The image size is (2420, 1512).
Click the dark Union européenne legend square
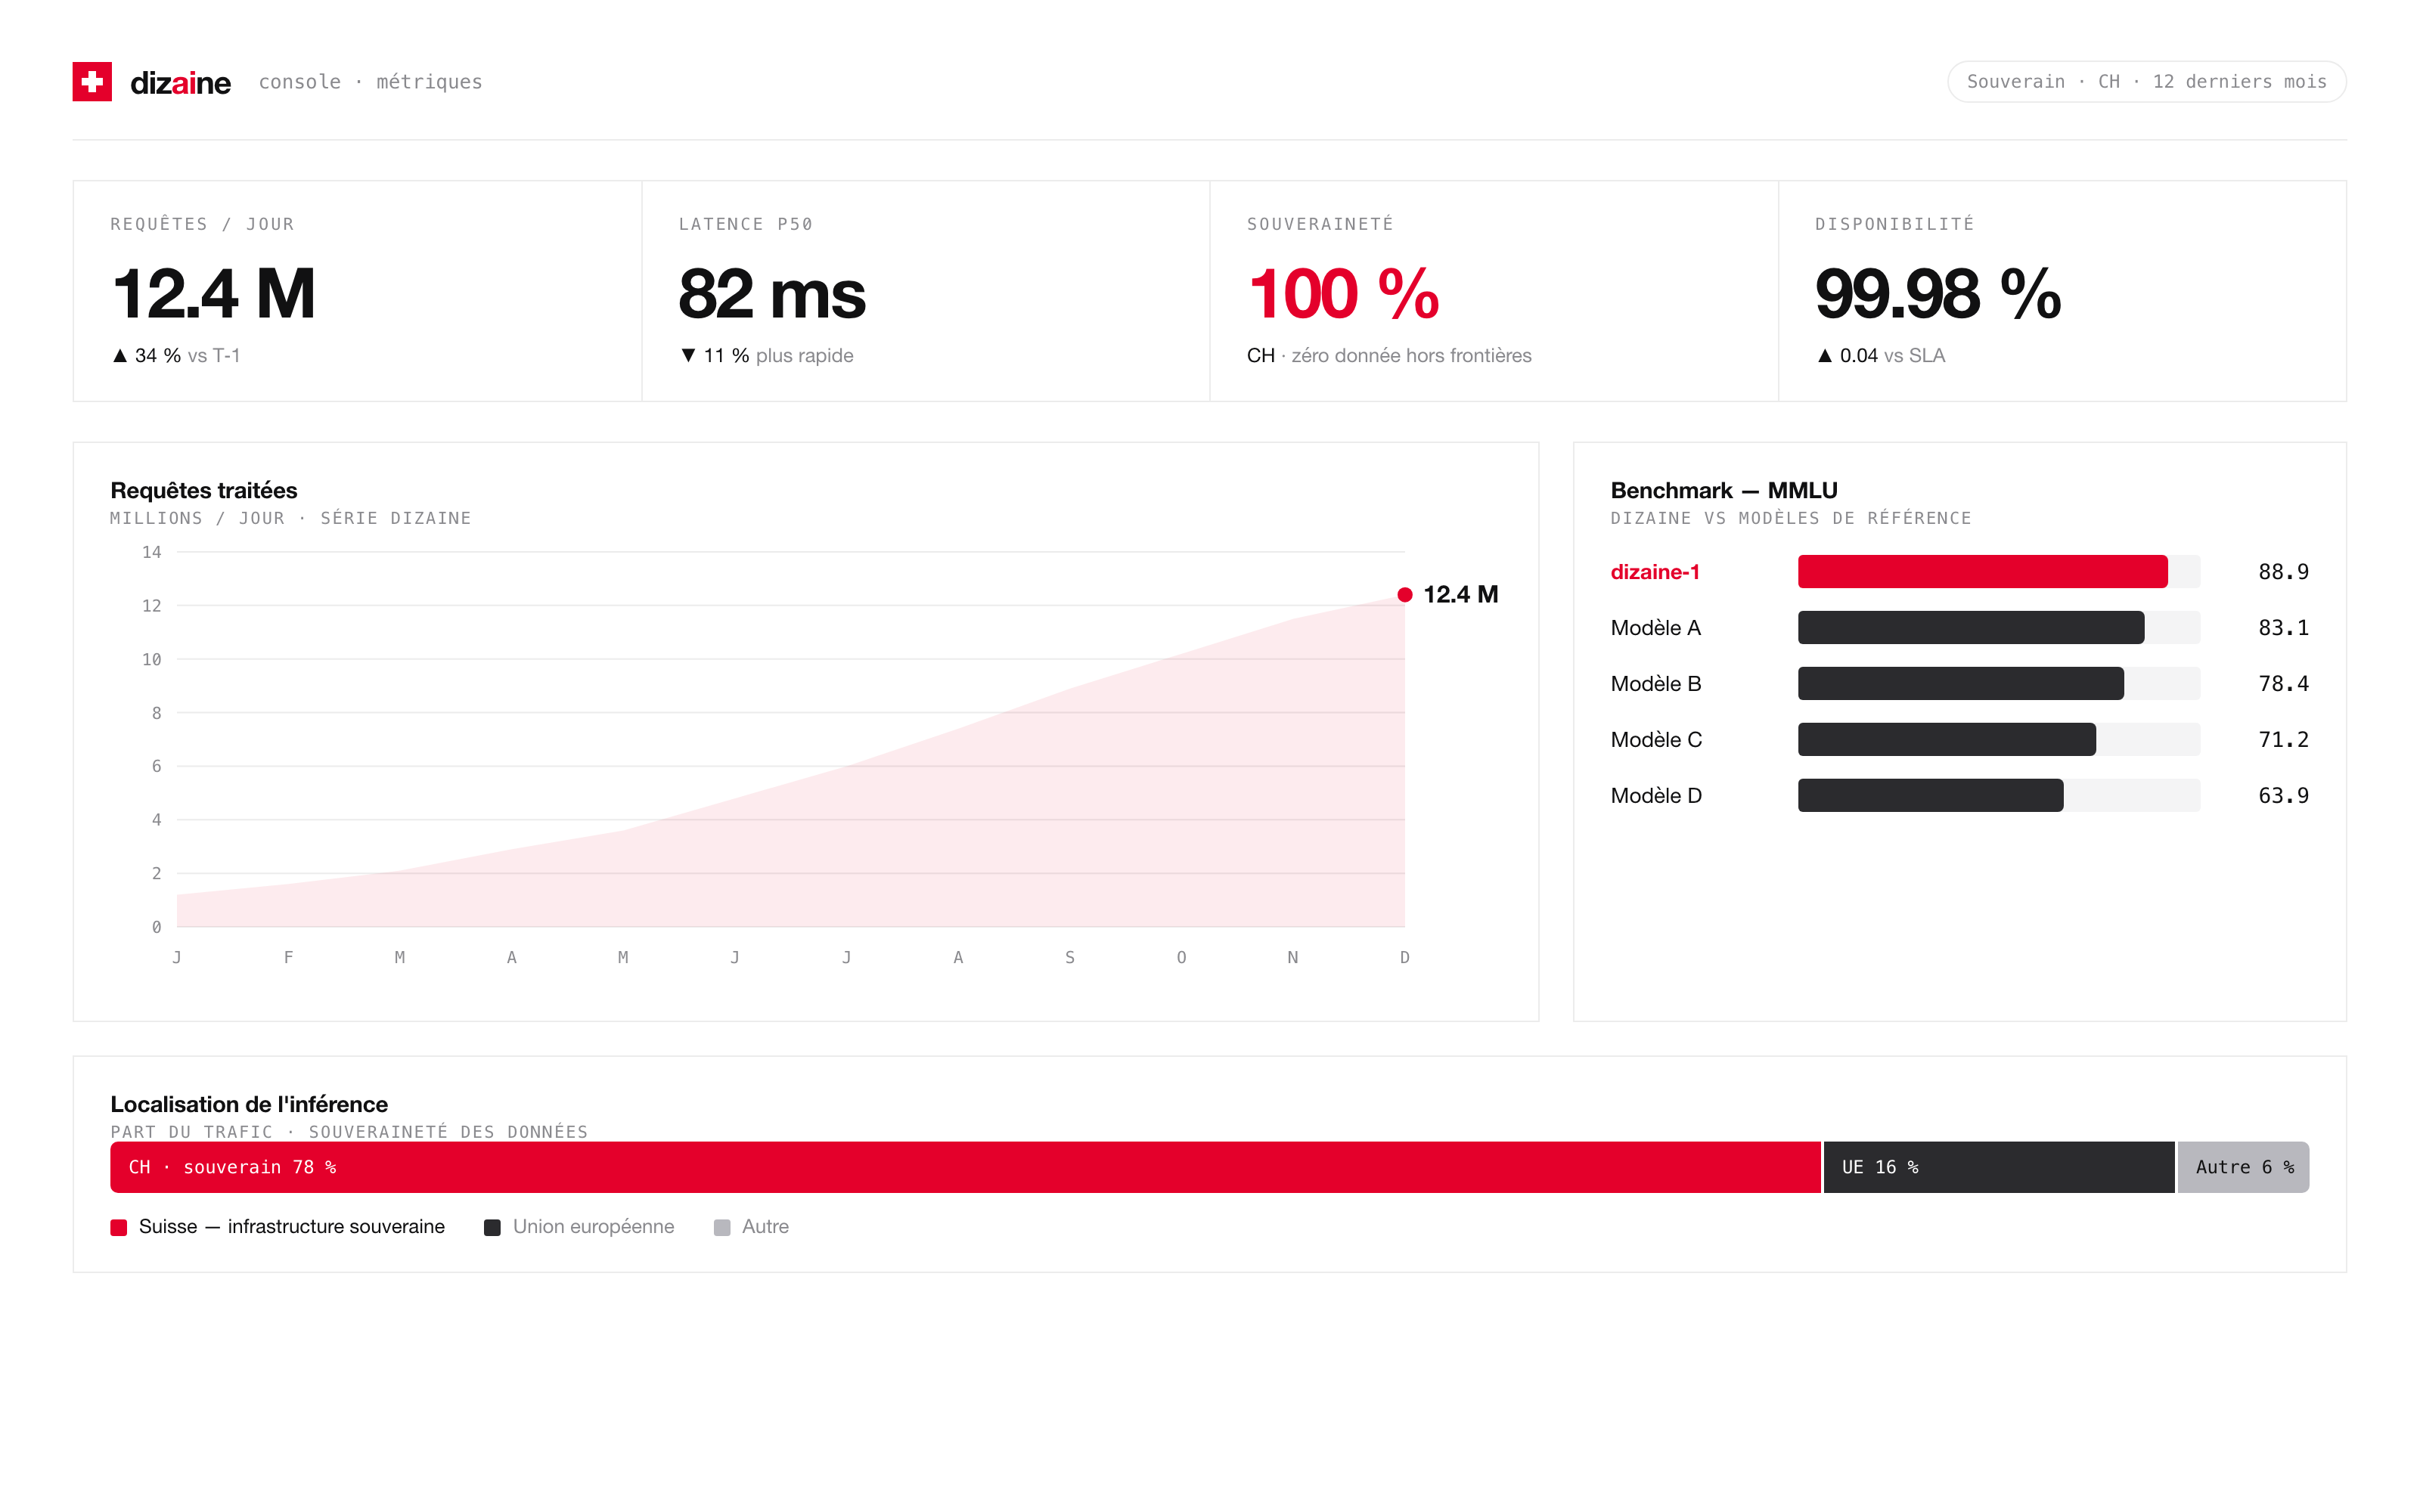coord(492,1228)
